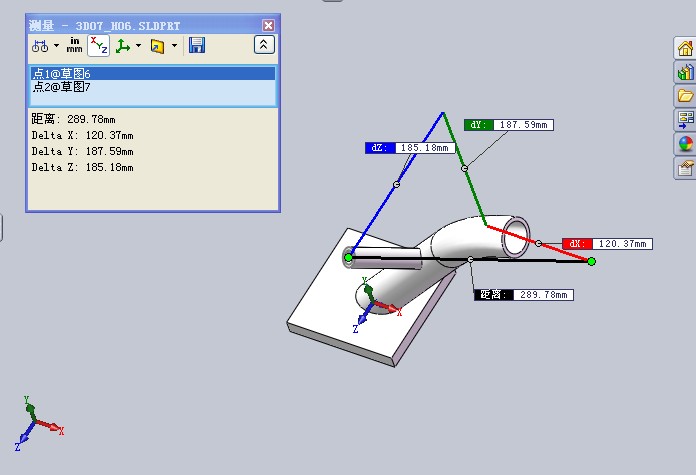Open the Design Library task pane tab

click(685, 72)
